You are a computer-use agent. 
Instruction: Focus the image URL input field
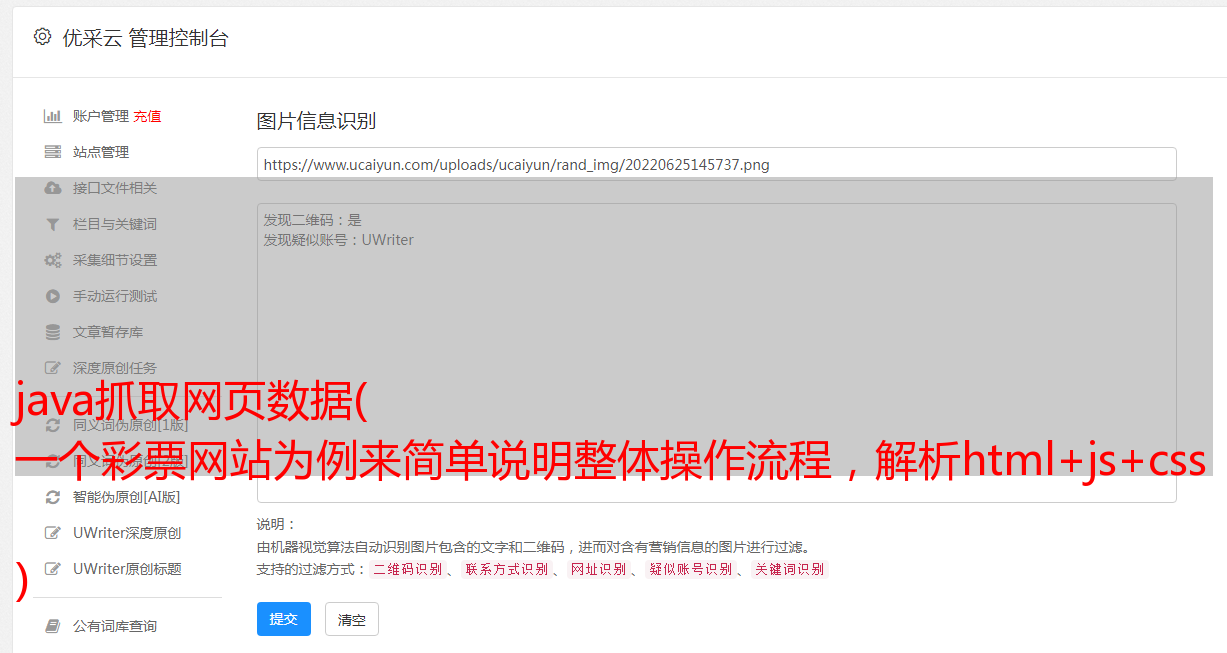[x=716, y=164]
